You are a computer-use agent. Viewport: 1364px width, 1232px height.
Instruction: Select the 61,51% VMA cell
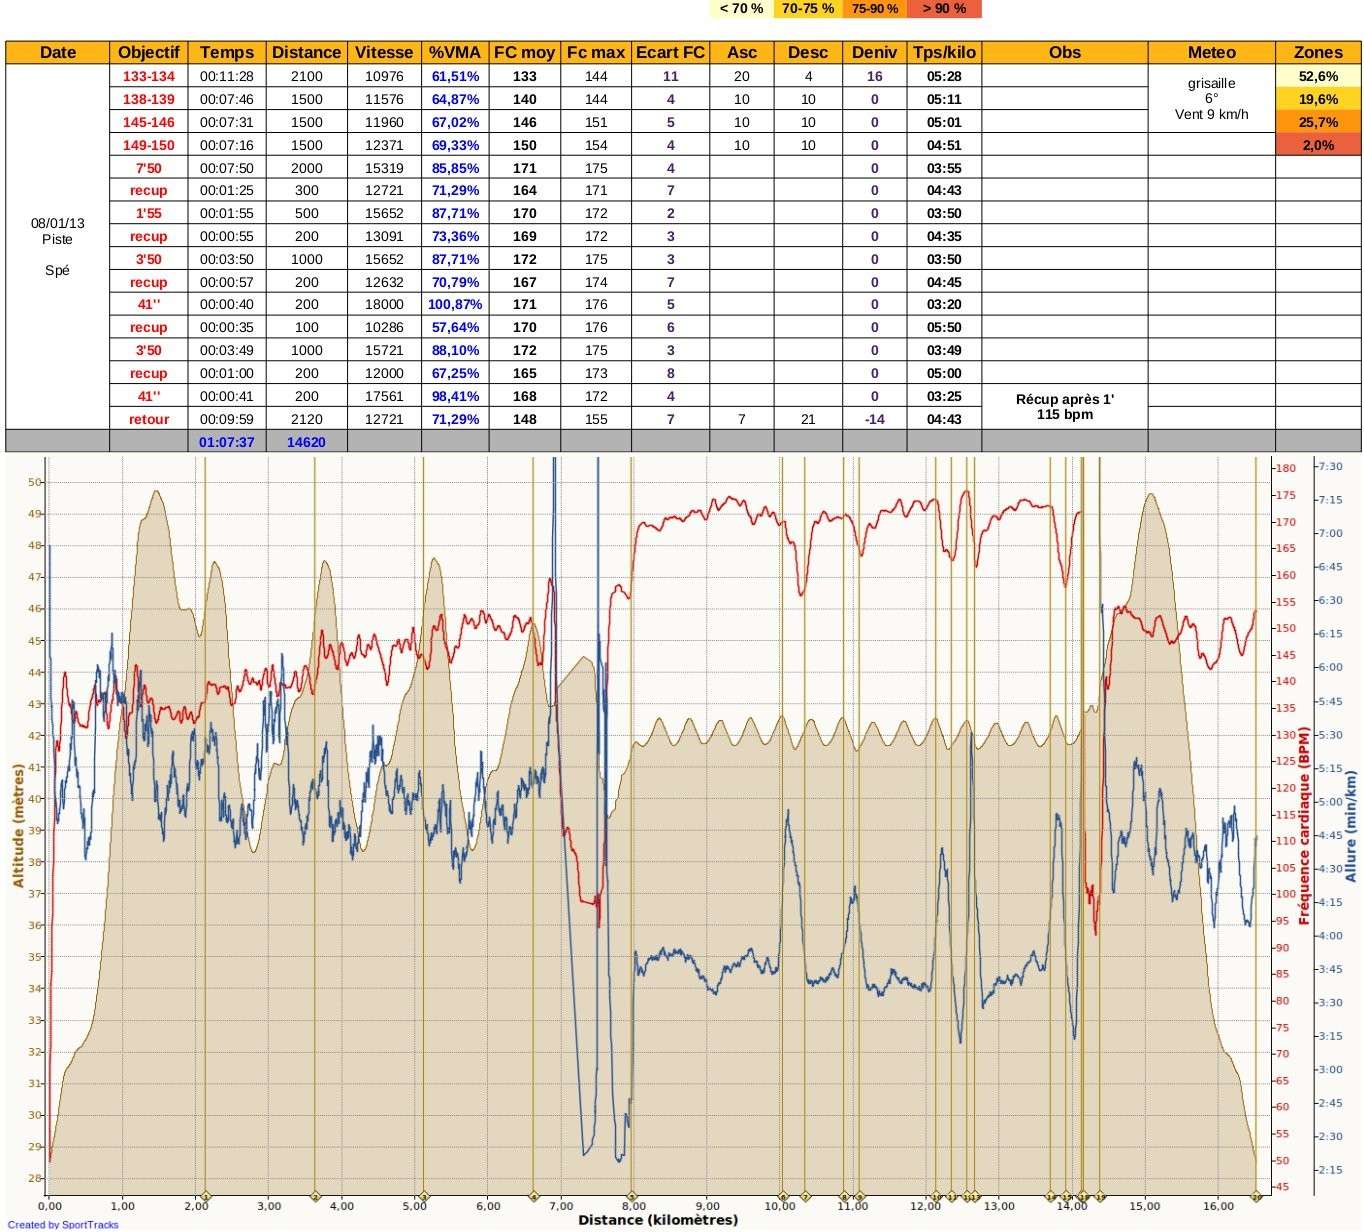[x=455, y=76]
